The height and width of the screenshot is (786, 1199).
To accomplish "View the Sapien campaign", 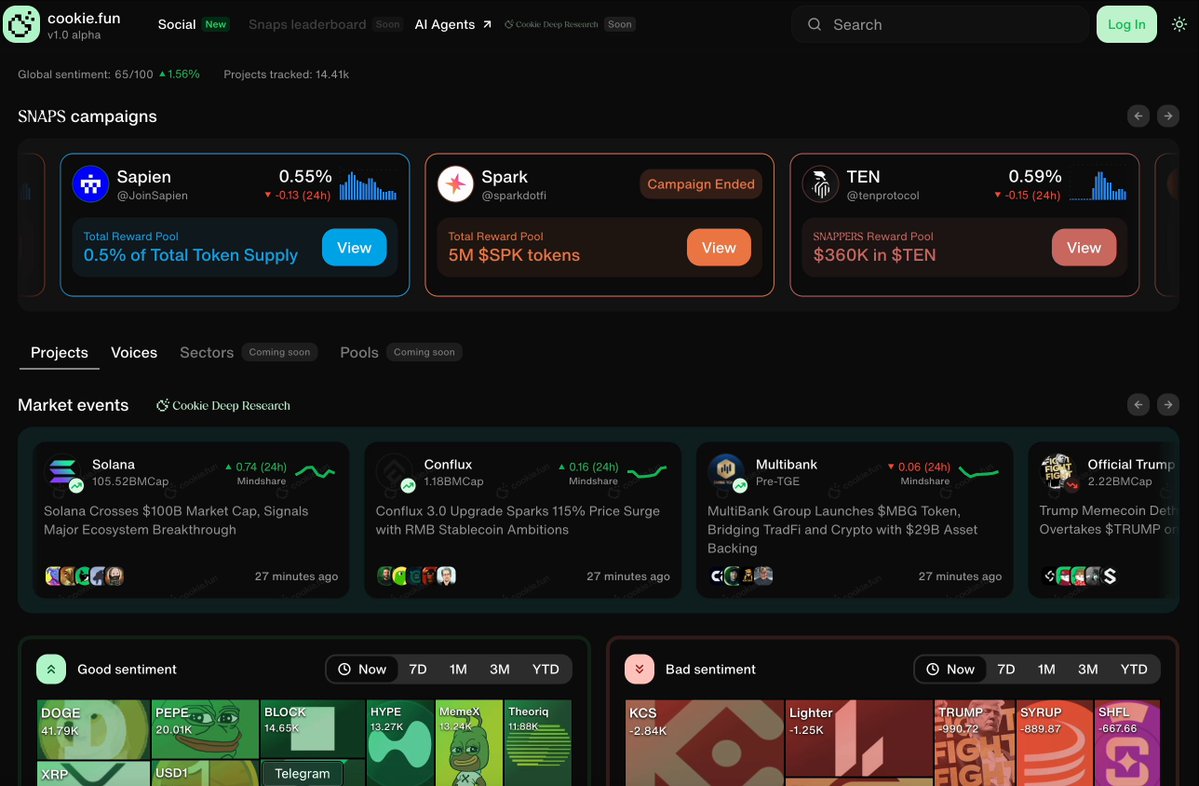I will pyautogui.click(x=354, y=247).
